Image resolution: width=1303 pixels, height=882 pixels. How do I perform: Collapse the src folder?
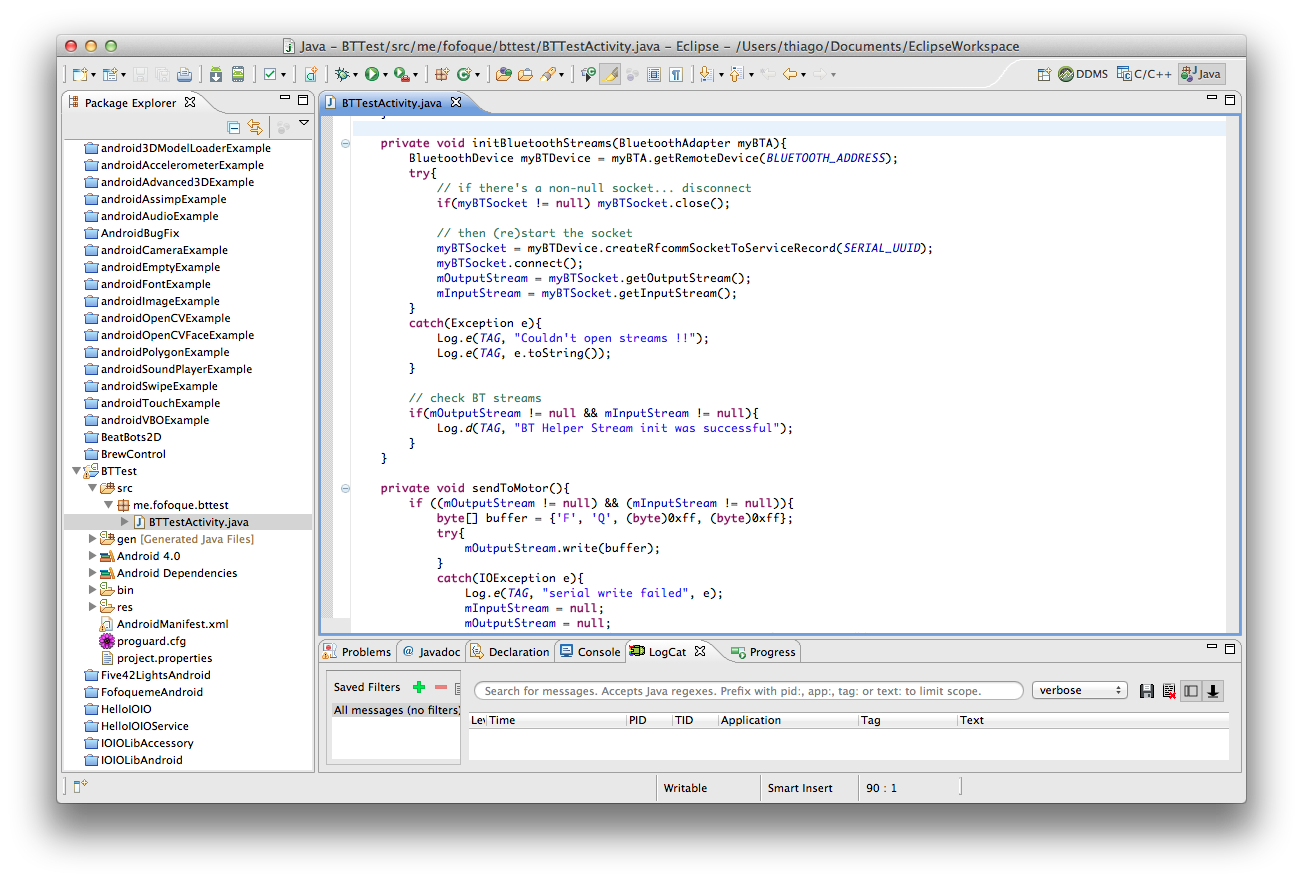tap(93, 488)
